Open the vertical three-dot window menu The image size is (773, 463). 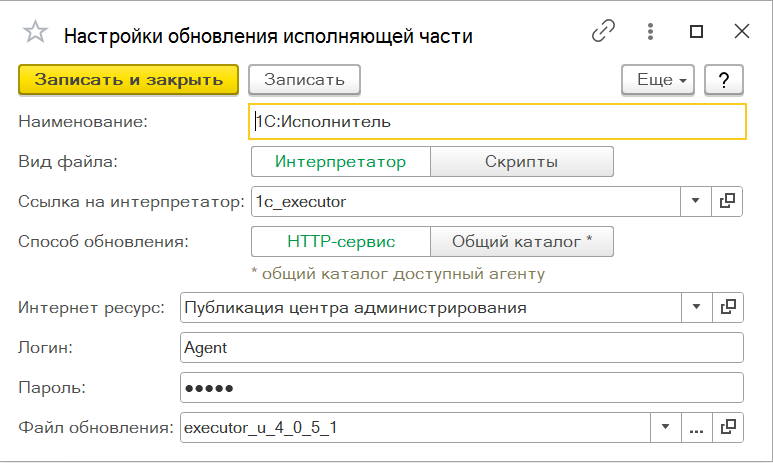click(x=650, y=32)
